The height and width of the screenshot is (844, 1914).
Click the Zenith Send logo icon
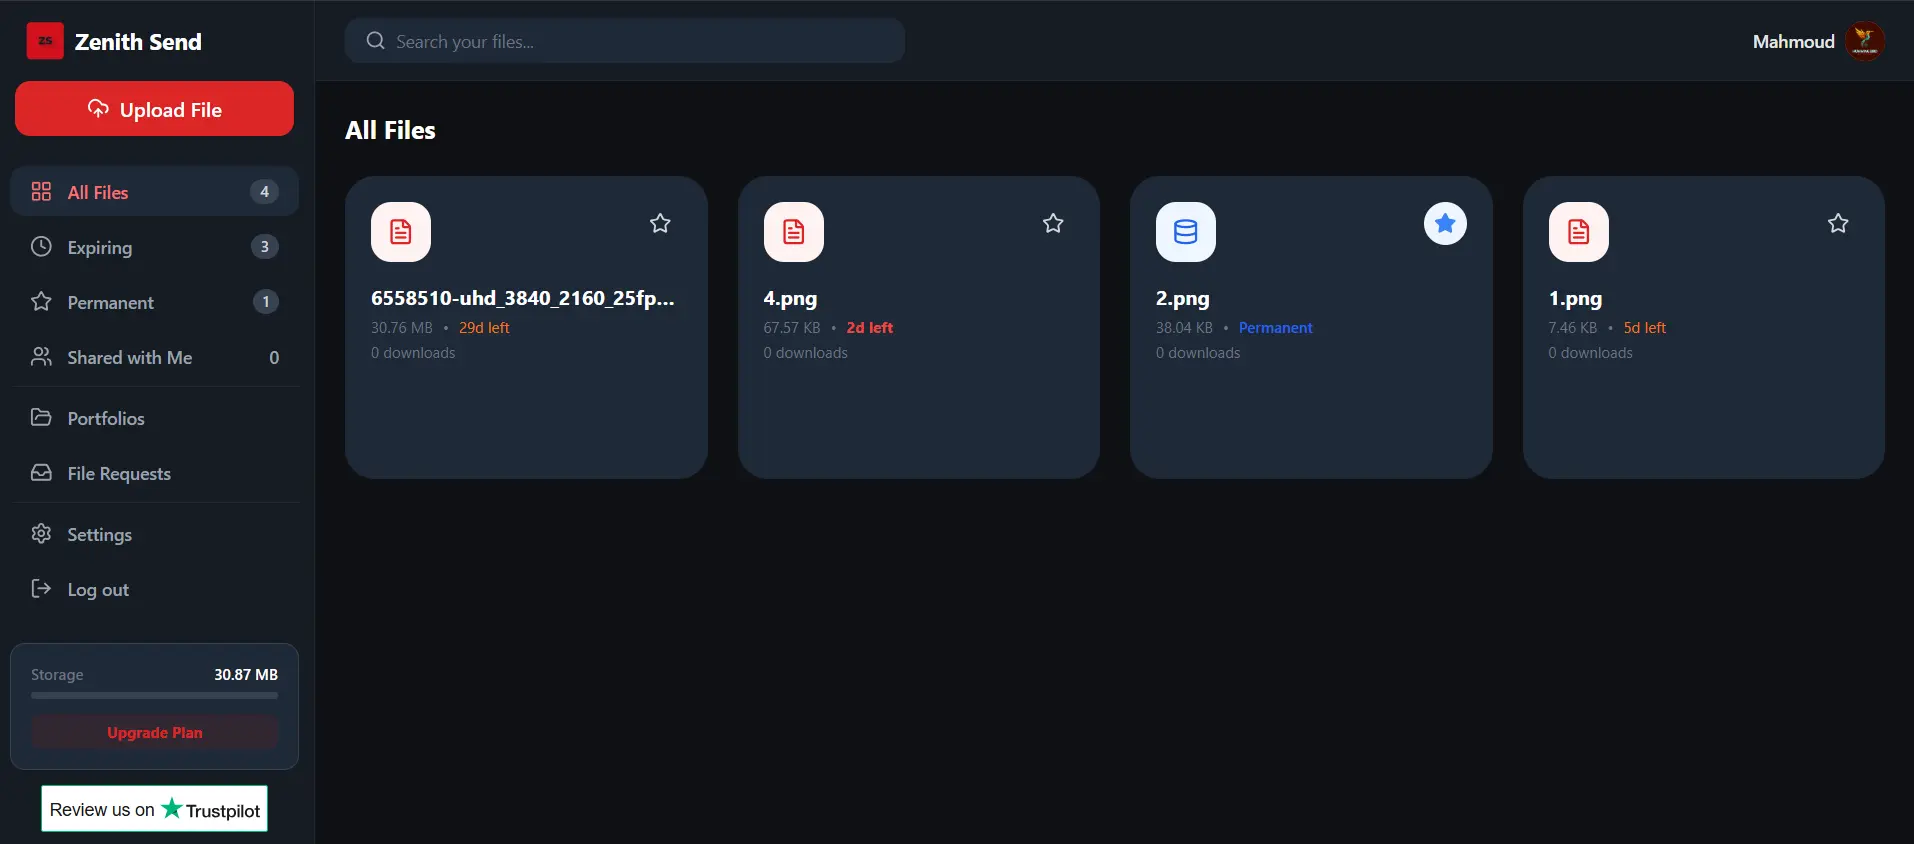pyautogui.click(x=45, y=41)
